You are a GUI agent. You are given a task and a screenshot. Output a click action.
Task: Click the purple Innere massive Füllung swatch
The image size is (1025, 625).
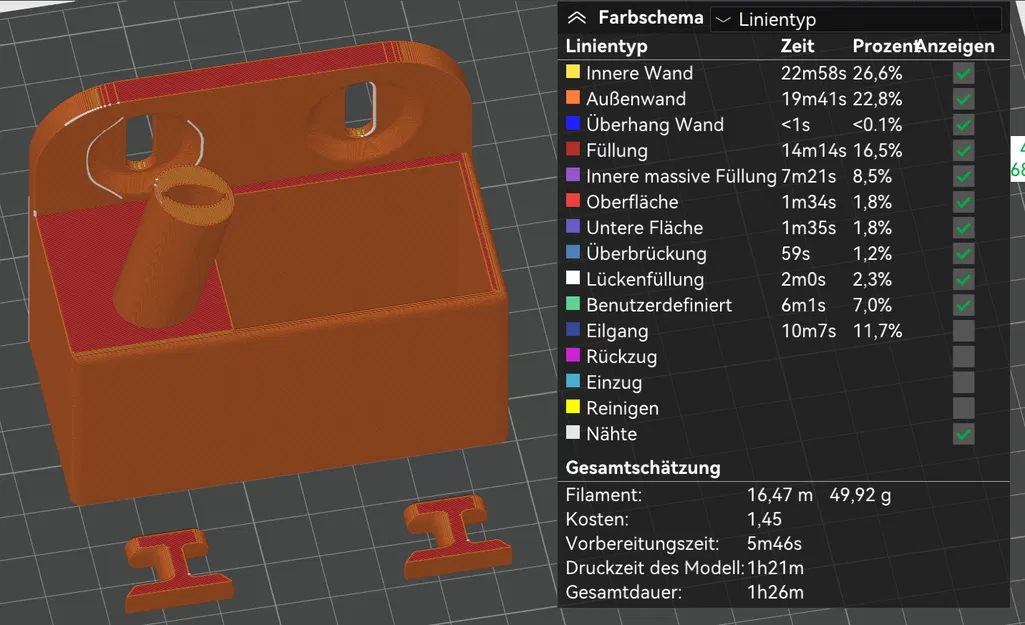tap(573, 175)
